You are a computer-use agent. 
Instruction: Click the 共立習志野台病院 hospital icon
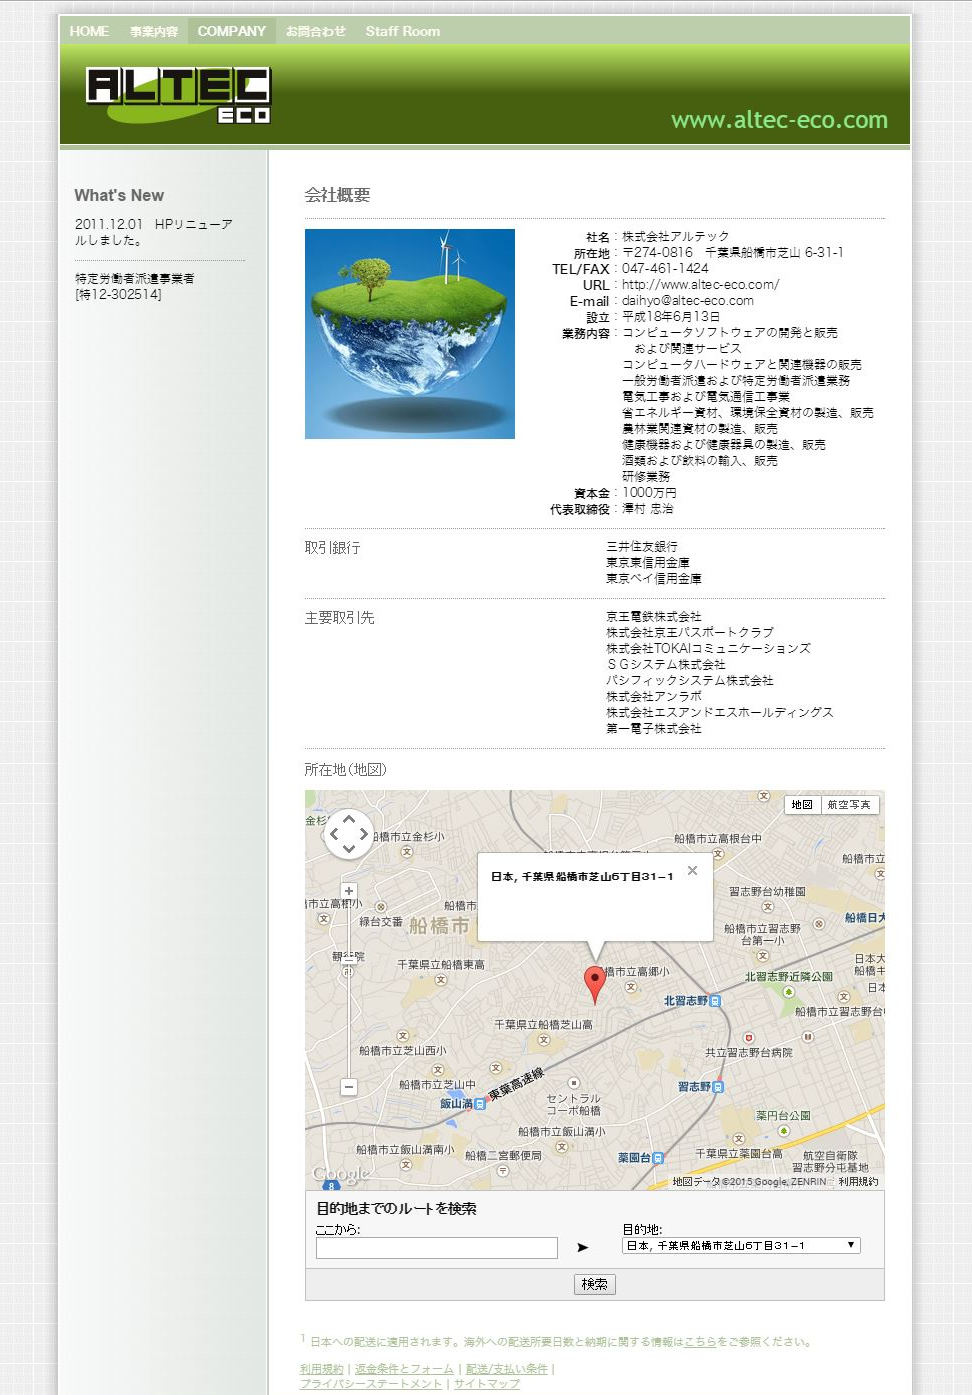[749, 1038]
